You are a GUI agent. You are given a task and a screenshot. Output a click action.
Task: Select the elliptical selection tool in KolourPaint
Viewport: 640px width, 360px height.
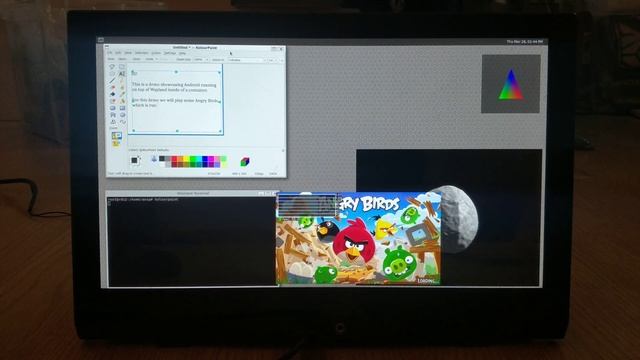(x=112, y=73)
